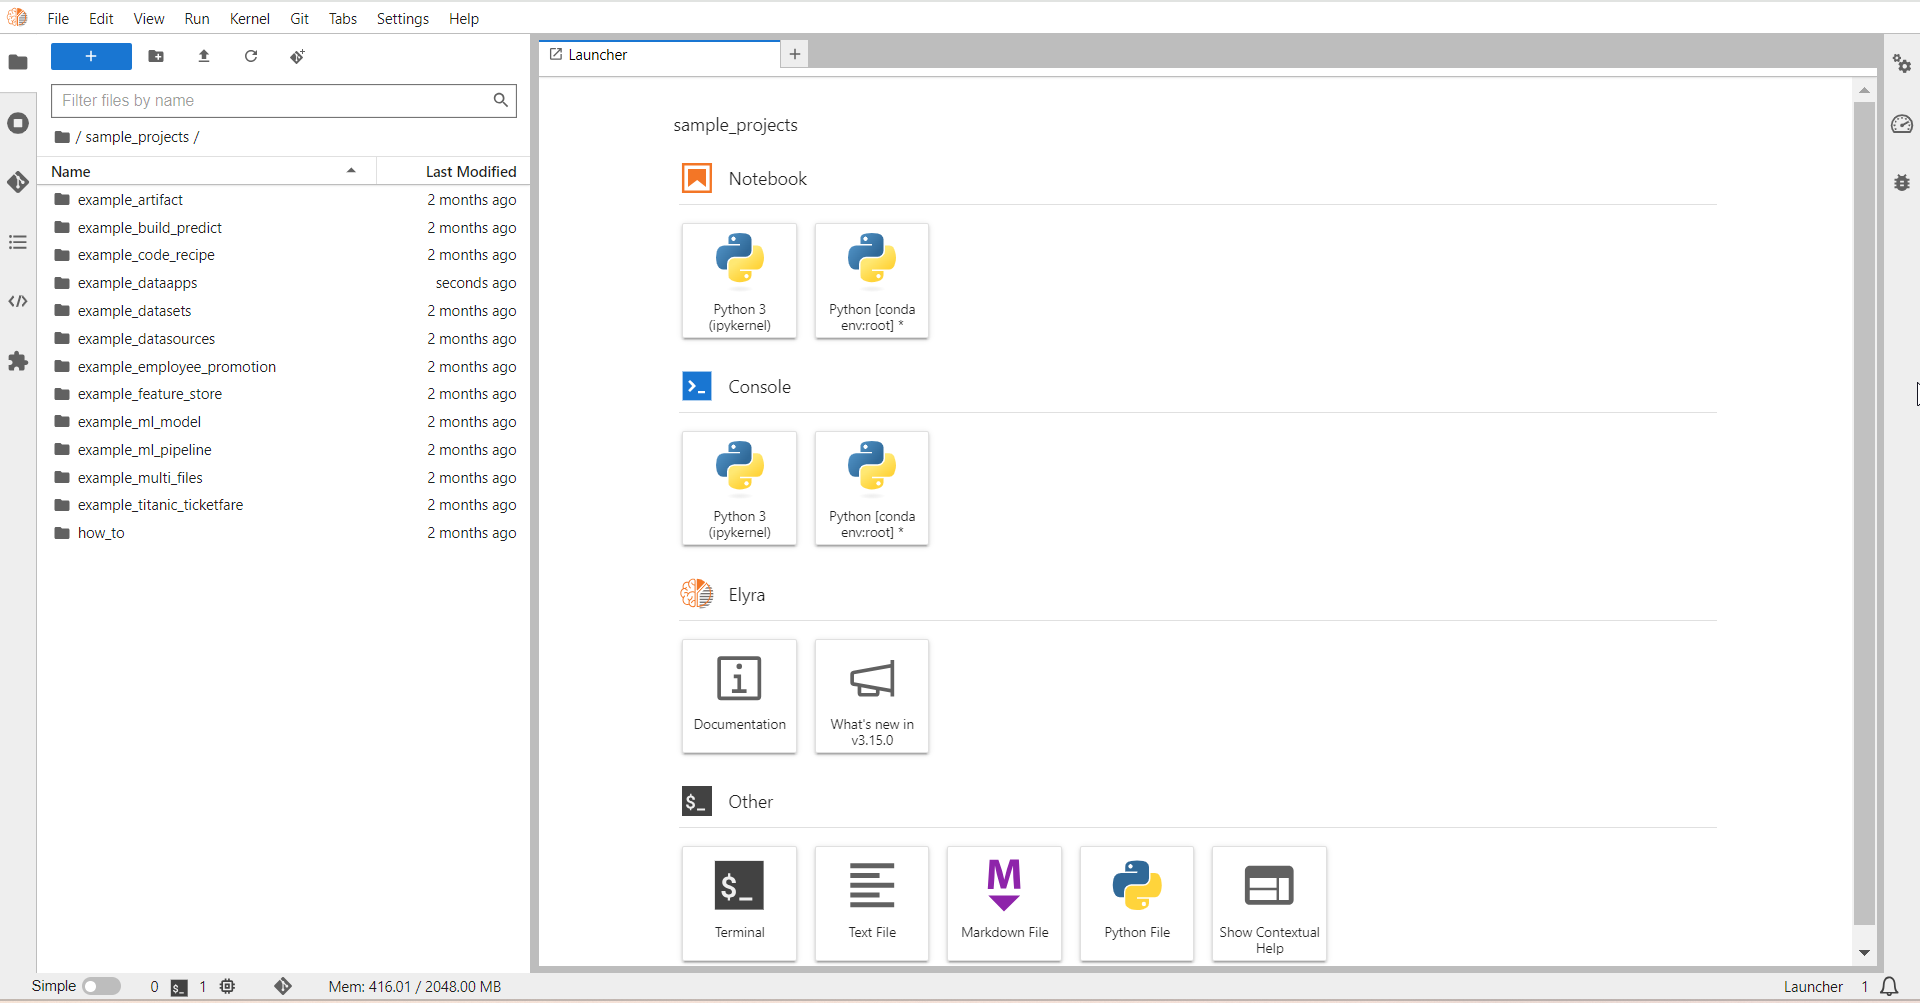Refresh the file browser list
1920x1003 pixels.
(x=251, y=57)
